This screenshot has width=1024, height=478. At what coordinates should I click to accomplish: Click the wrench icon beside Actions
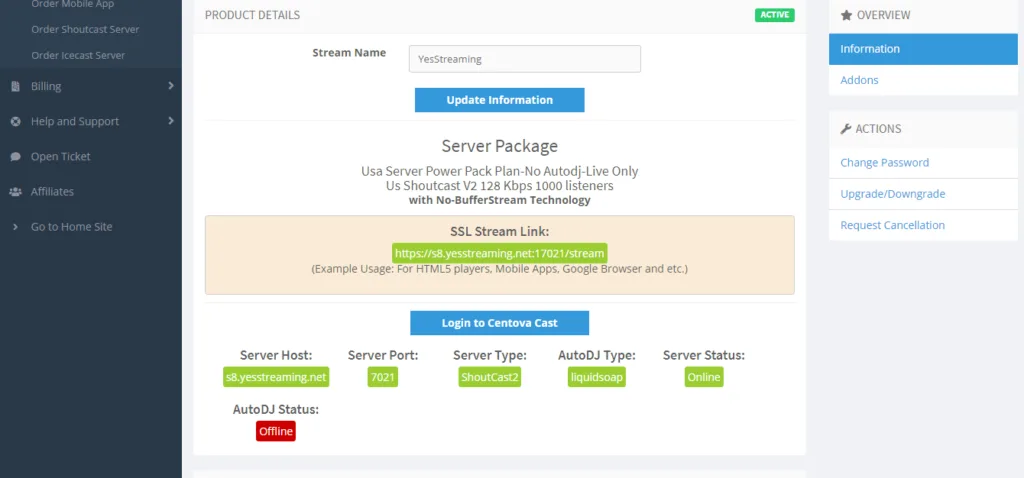(846, 129)
